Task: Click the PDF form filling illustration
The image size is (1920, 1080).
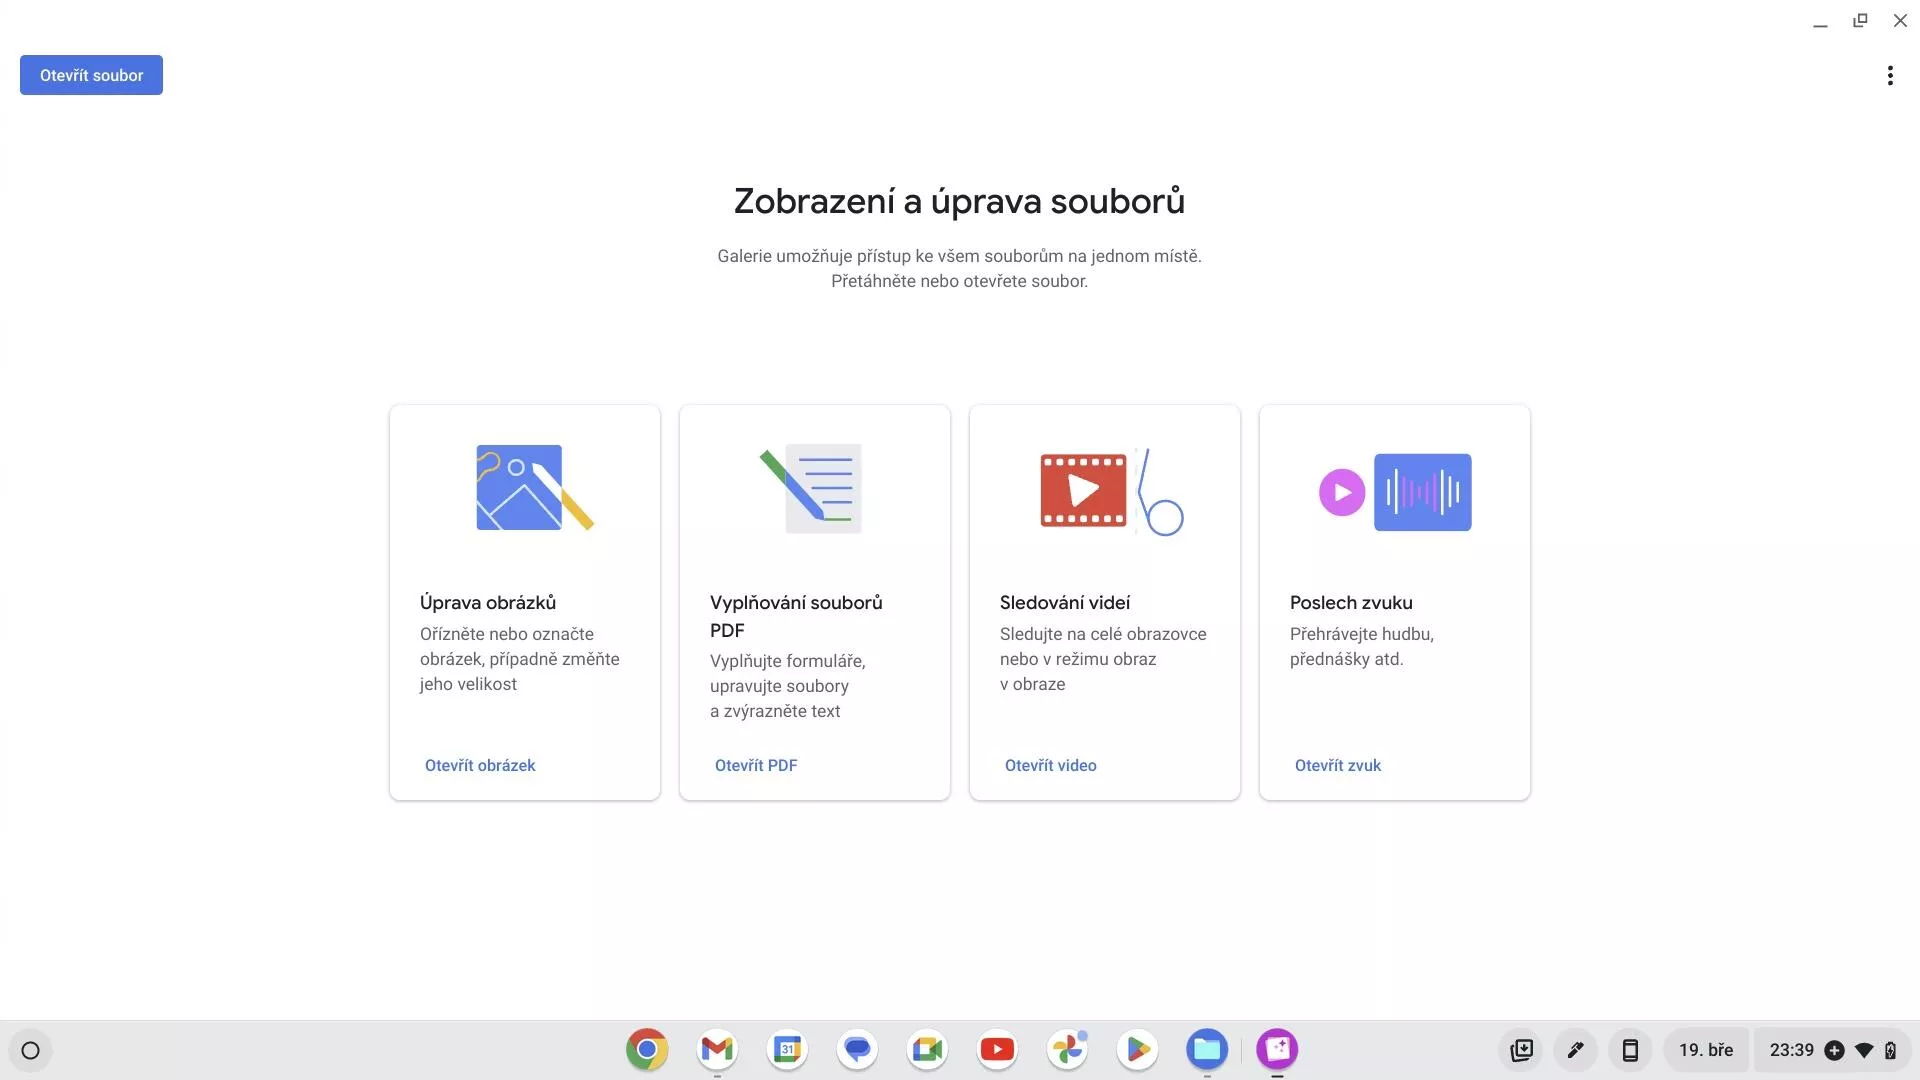Action: click(x=811, y=488)
